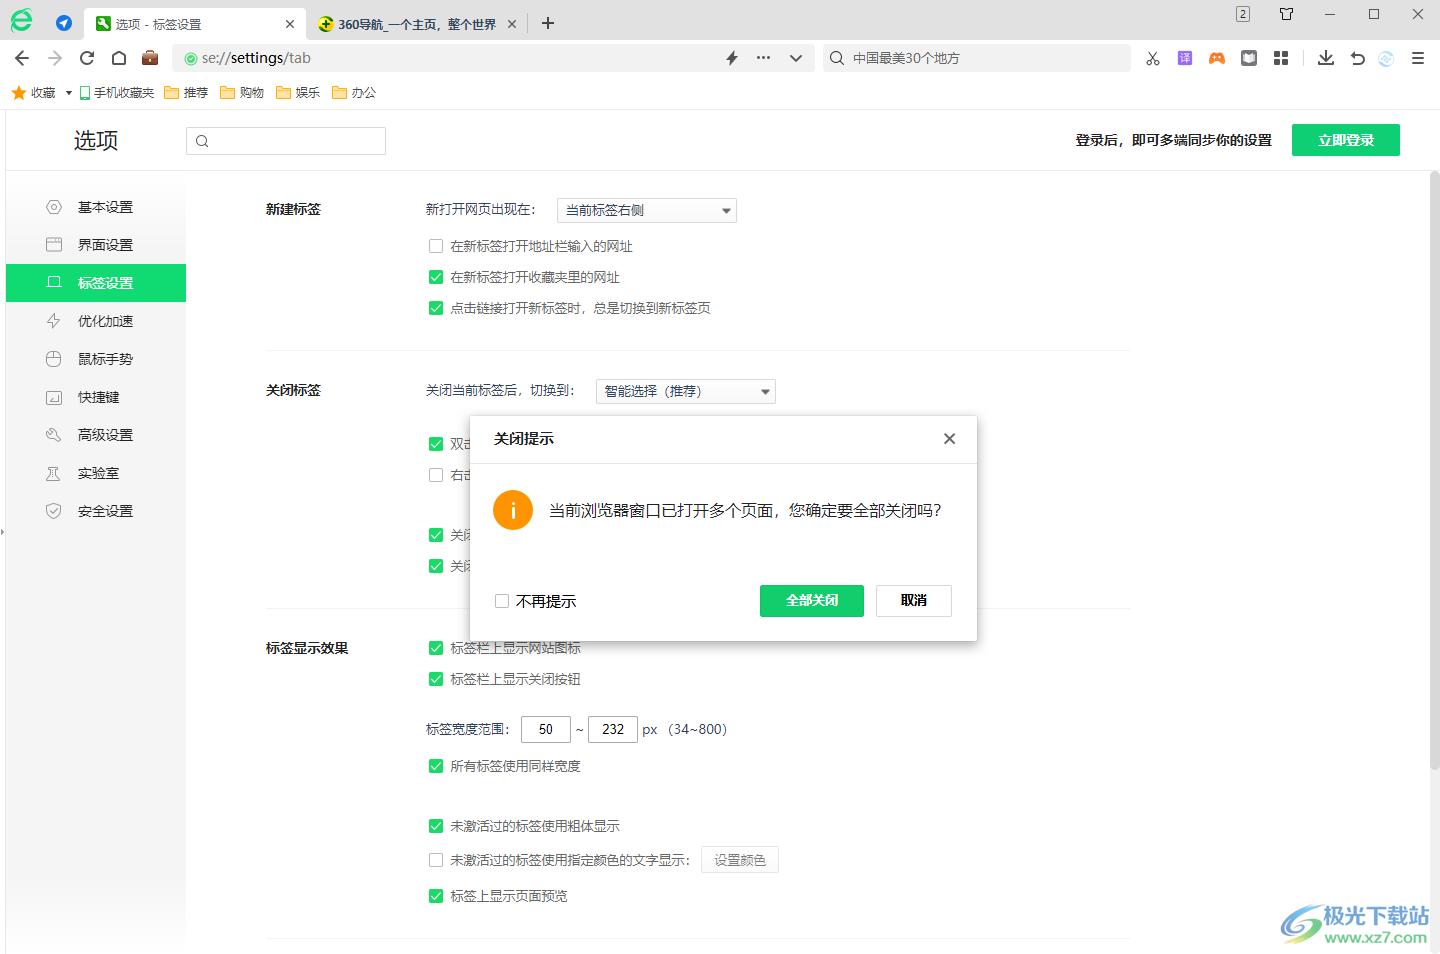The image size is (1440, 954).
Task: Check the 不再提示 checkbox in dialog
Action: pos(502,601)
